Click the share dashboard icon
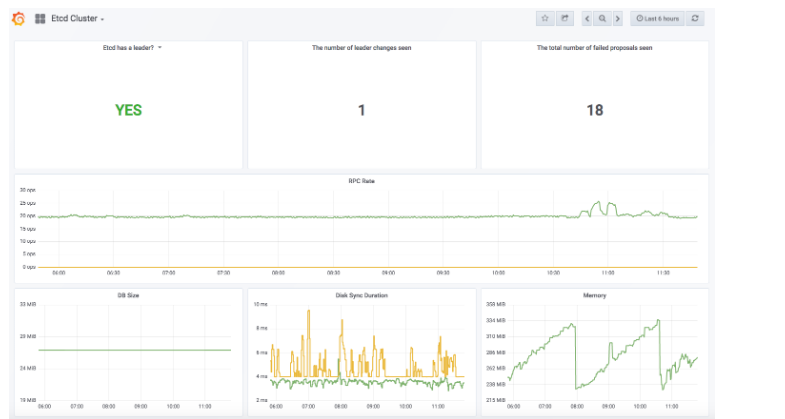 pyautogui.click(x=565, y=19)
